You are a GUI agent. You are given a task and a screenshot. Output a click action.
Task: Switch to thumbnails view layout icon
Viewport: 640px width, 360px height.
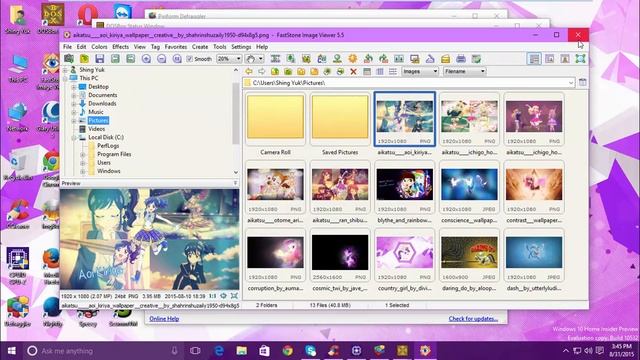click(x=367, y=71)
